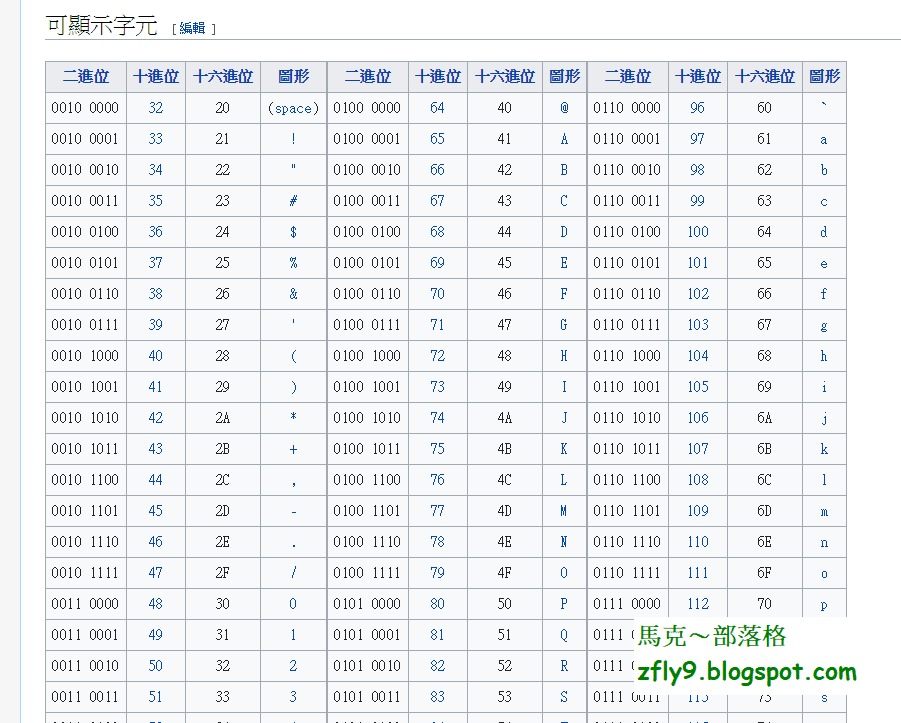
Task: Click the @ character link
Action: [x=563, y=107]
